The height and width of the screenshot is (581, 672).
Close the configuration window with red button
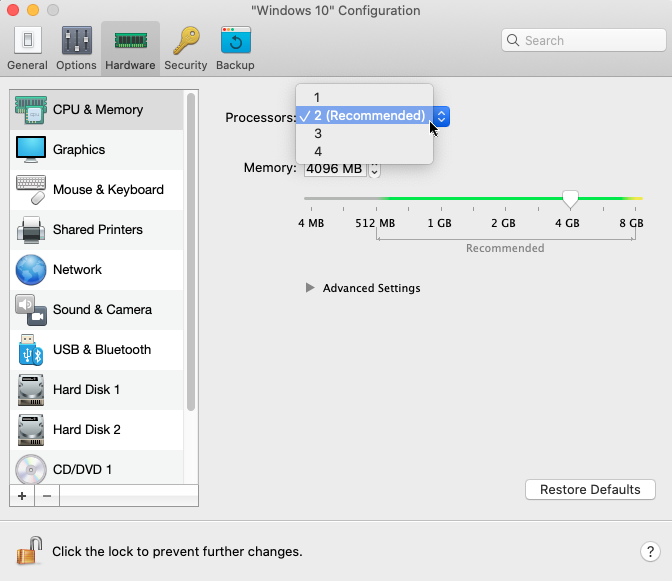[13, 10]
